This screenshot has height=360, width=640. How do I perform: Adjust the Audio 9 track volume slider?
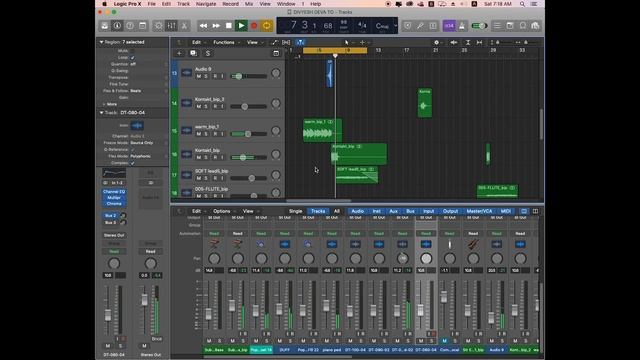248,76
